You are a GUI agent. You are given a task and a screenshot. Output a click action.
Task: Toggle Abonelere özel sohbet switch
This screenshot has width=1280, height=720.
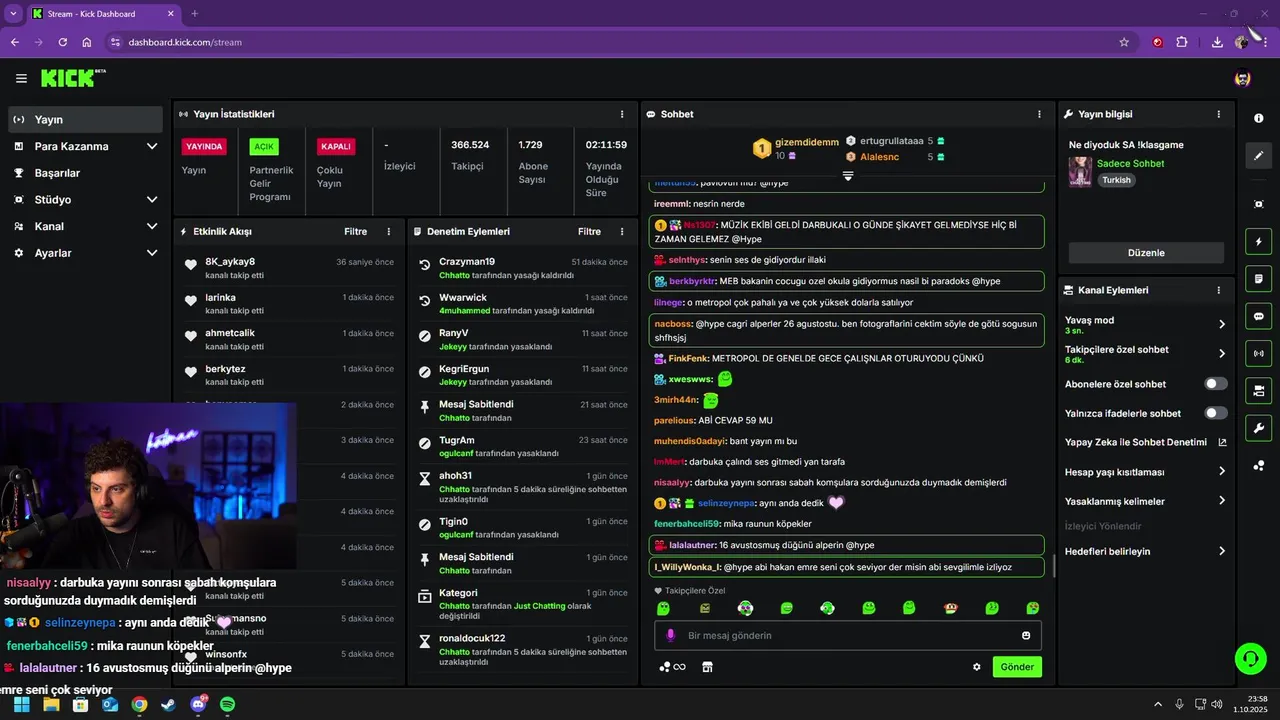point(1216,384)
